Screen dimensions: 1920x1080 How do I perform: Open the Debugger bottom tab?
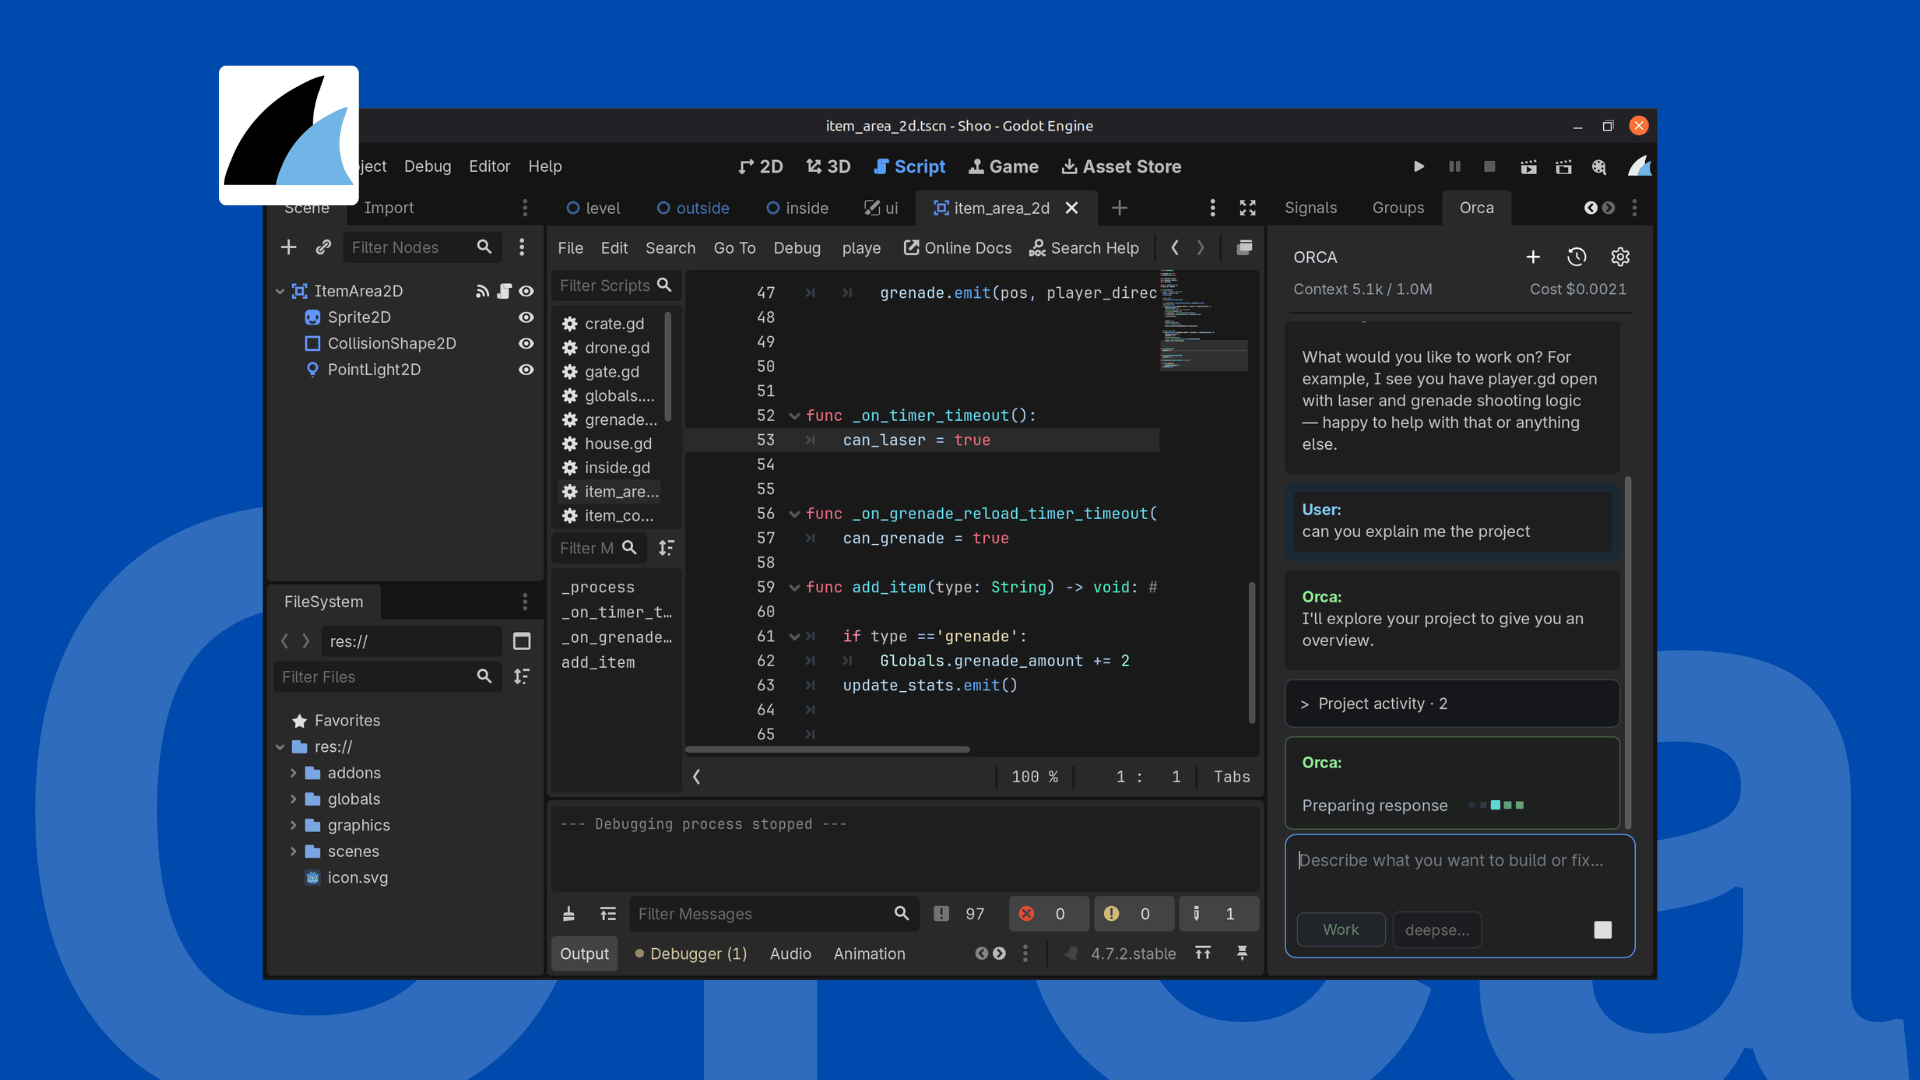[691, 954]
